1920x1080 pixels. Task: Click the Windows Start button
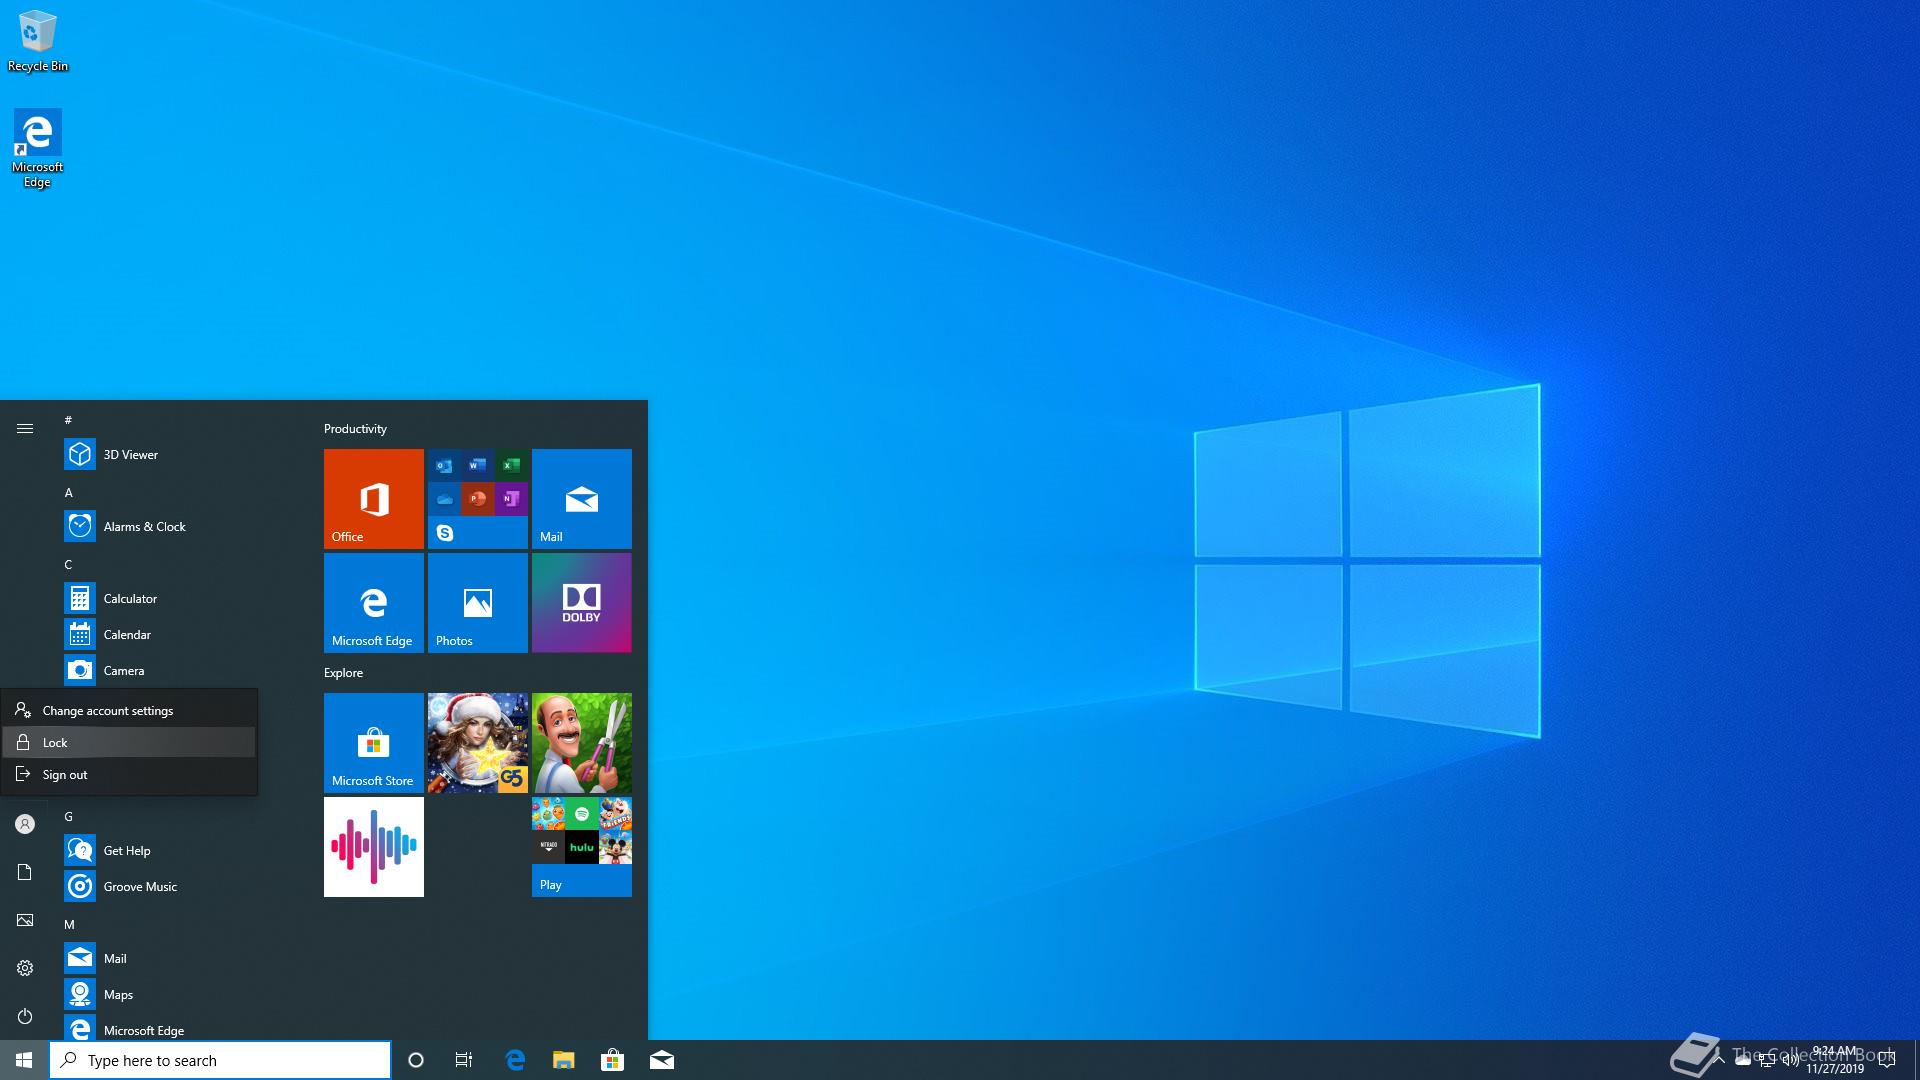pyautogui.click(x=24, y=1060)
